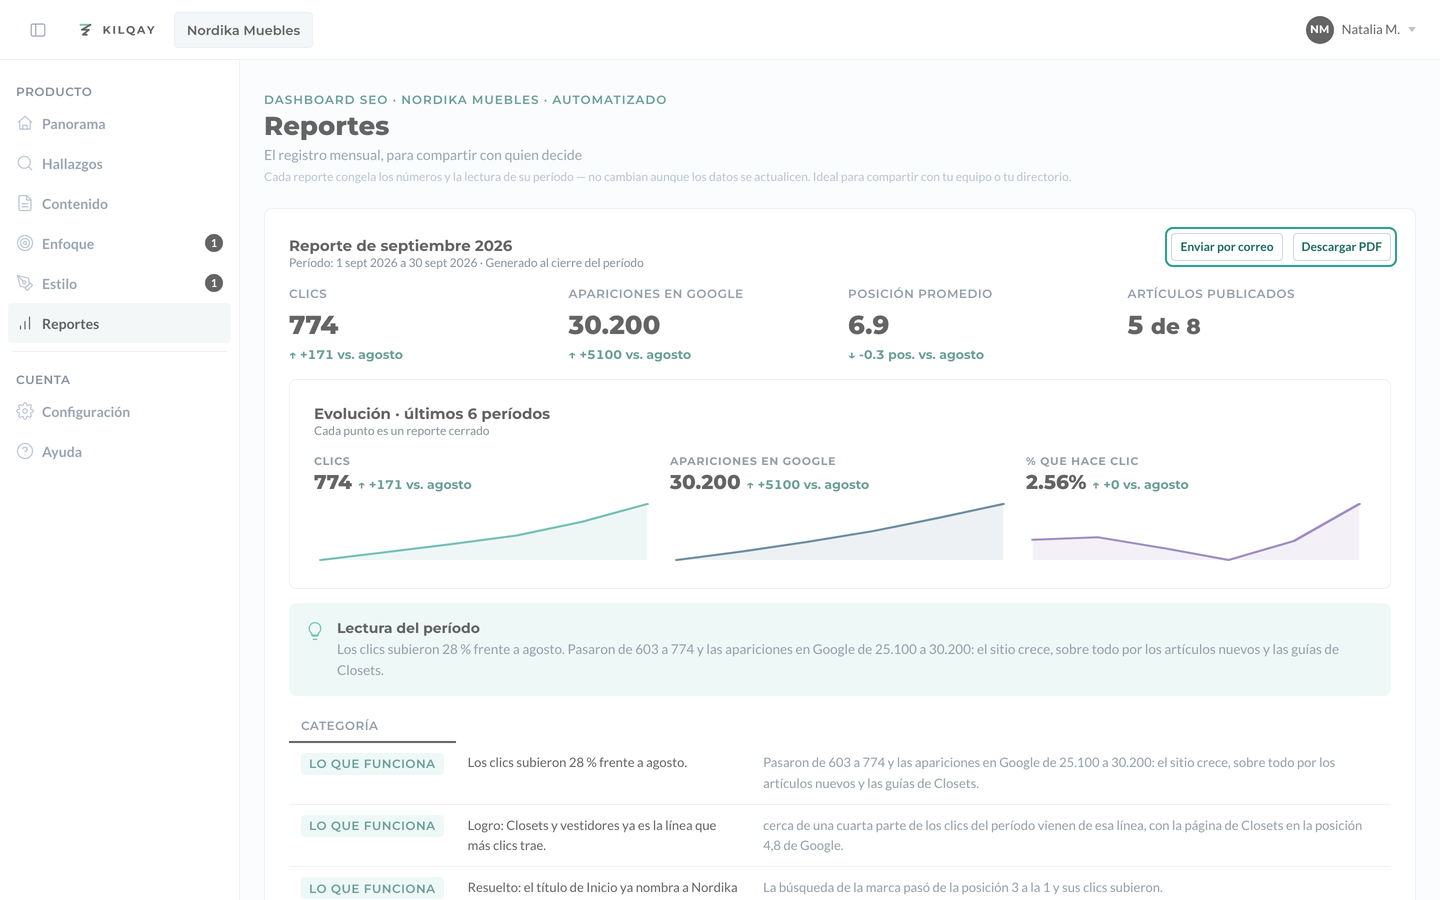
Task: Click the Contenido document icon
Action: click(25, 203)
